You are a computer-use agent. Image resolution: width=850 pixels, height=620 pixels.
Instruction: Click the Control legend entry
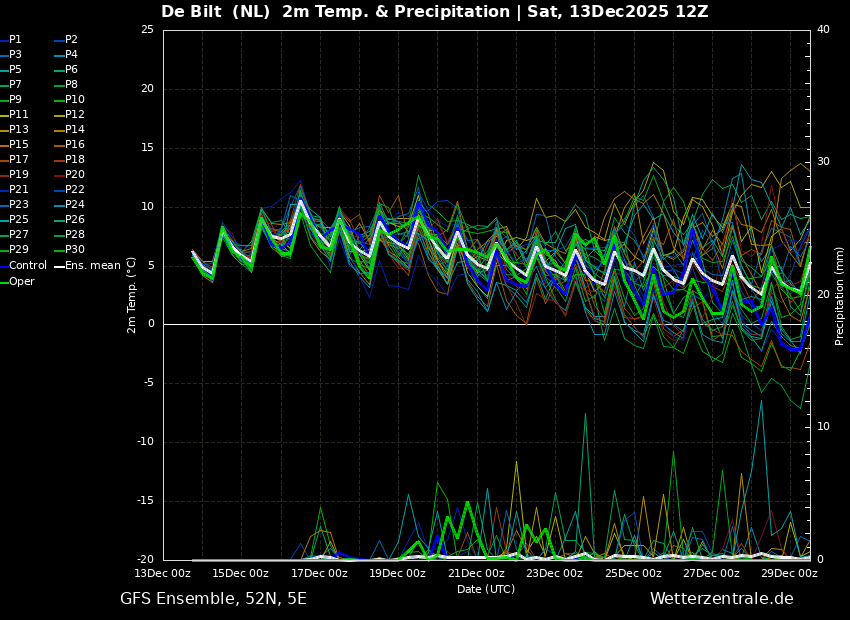click(28, 266)
